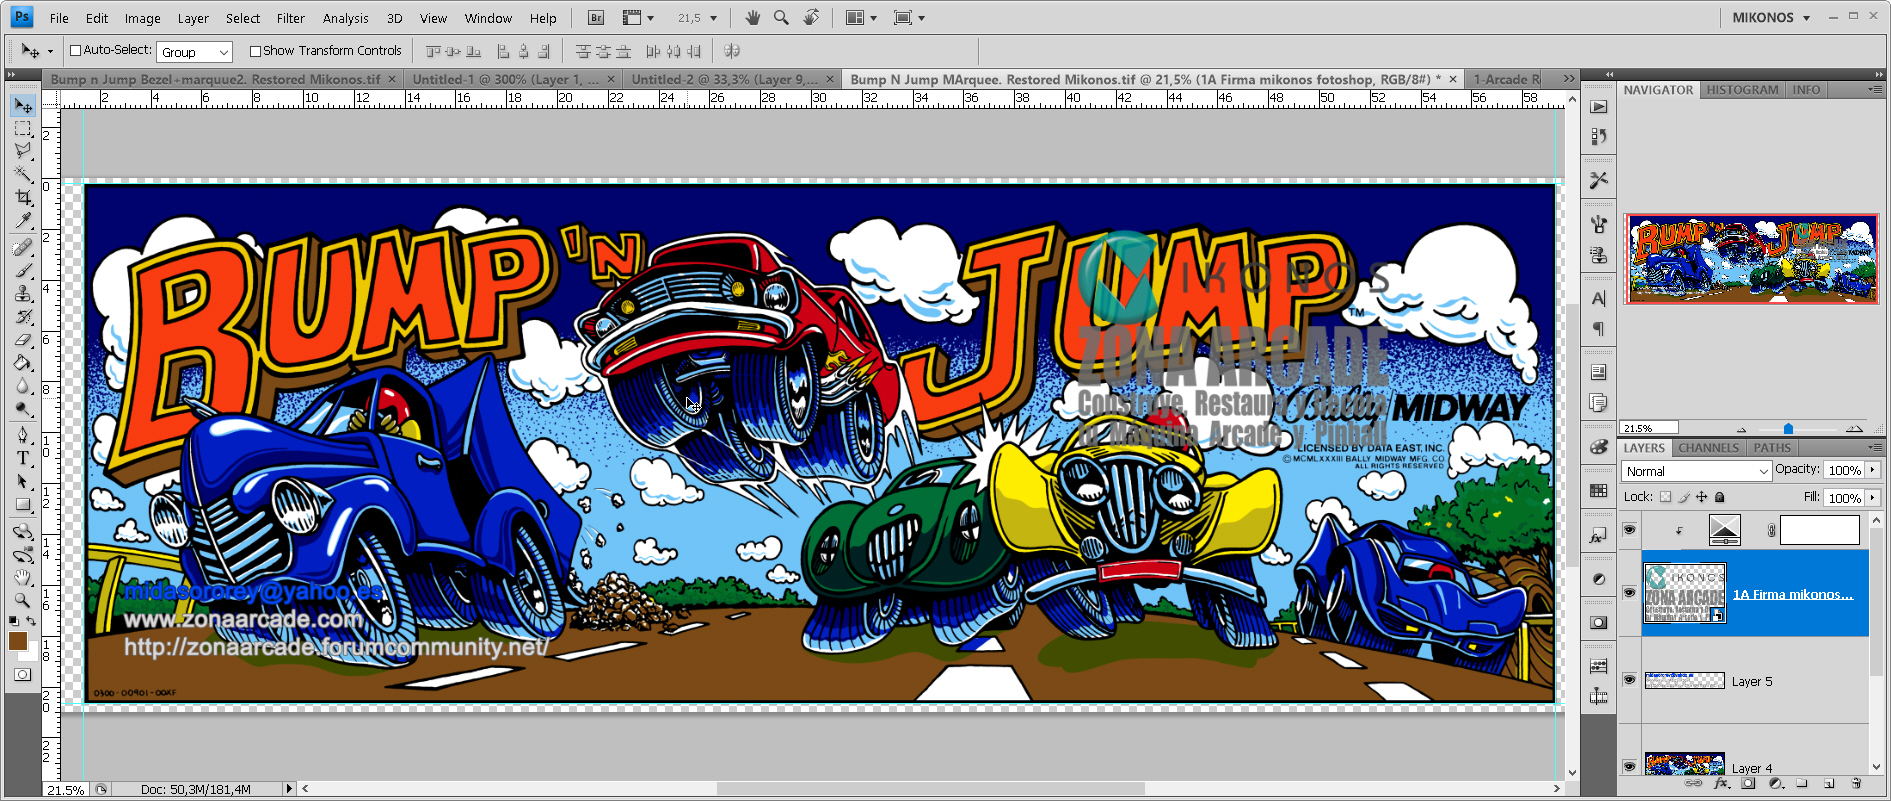Image resolution: width=1891 pixels, height=801 pixels.
Task: Select the Burn tool
Action: tap(23, 409)
